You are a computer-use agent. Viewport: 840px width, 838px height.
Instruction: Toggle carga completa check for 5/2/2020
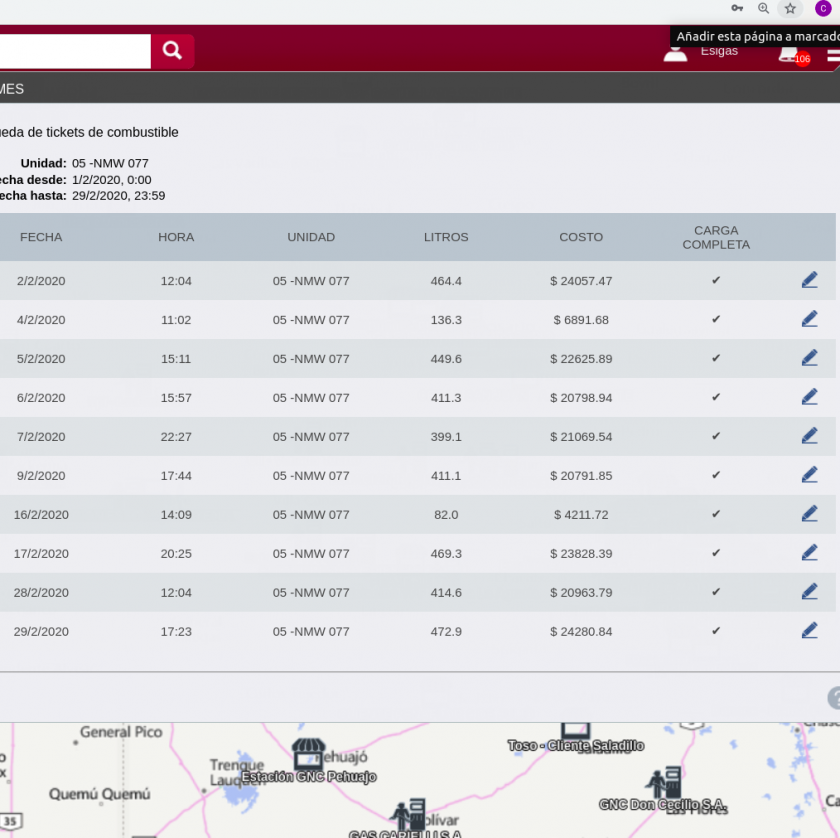[716, 359]
